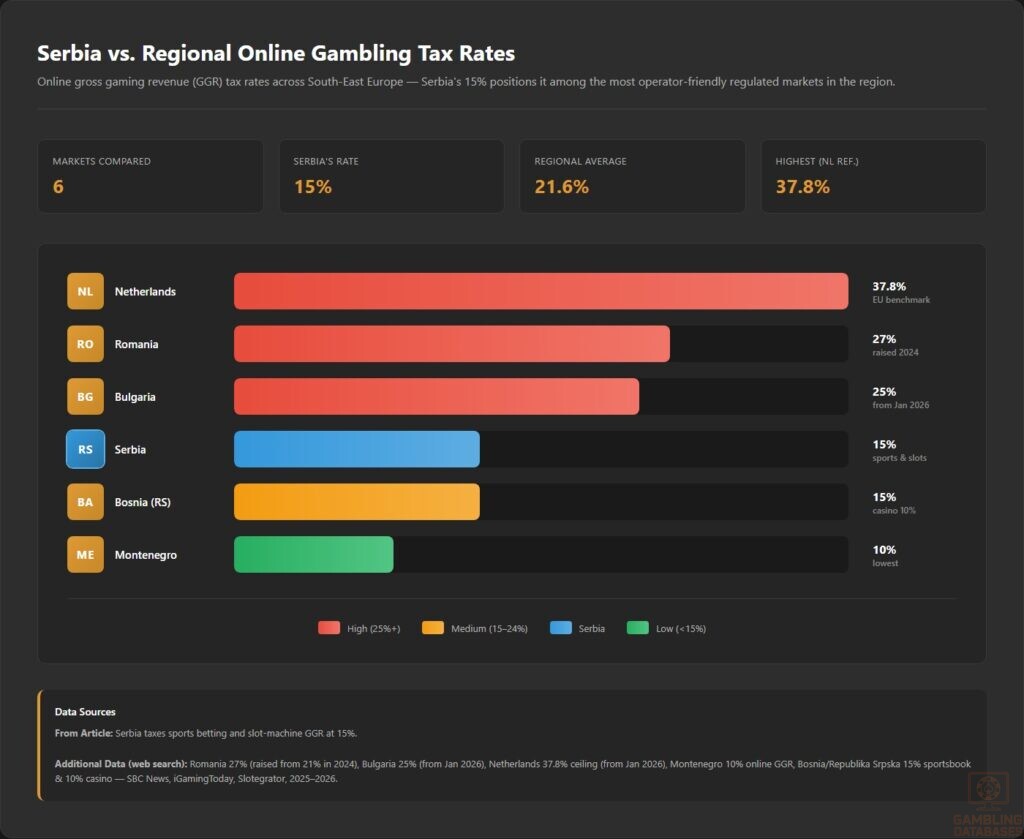Click the 'High (25%+)' legend label
The width and height of the screenshot is (1024, 839).
click(374, 629)
